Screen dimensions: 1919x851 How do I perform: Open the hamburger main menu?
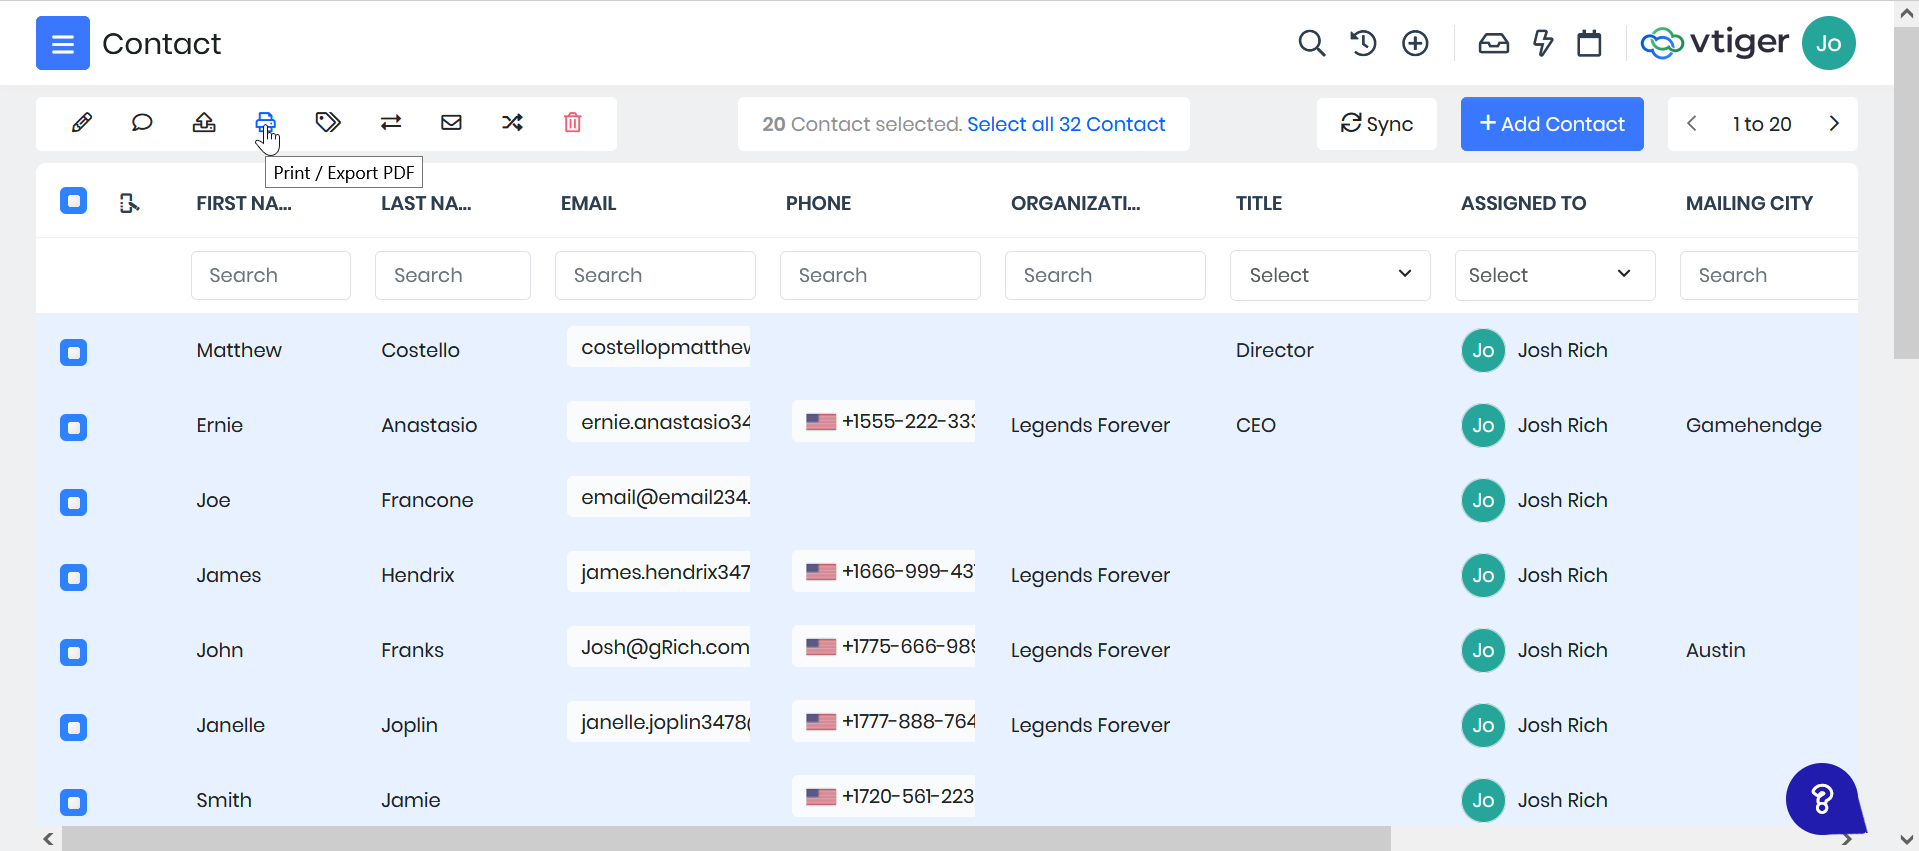coord(63,43)
